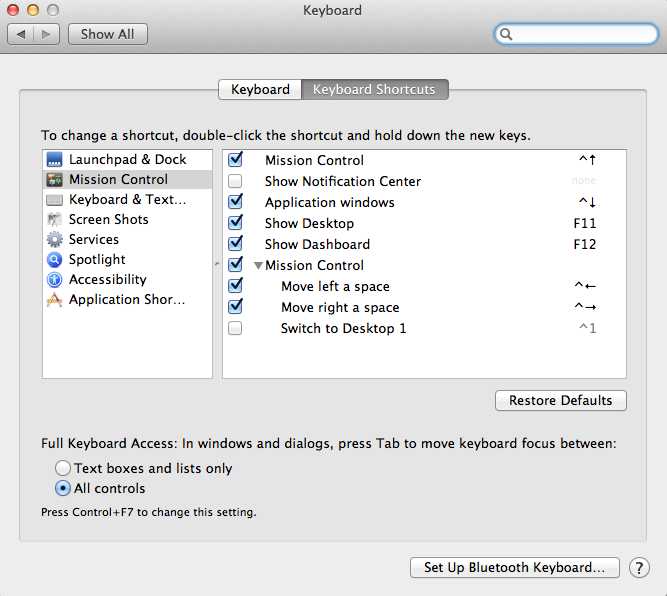Select Spotlight in the category list
667x596 pixels.
(x=128, y=260)
